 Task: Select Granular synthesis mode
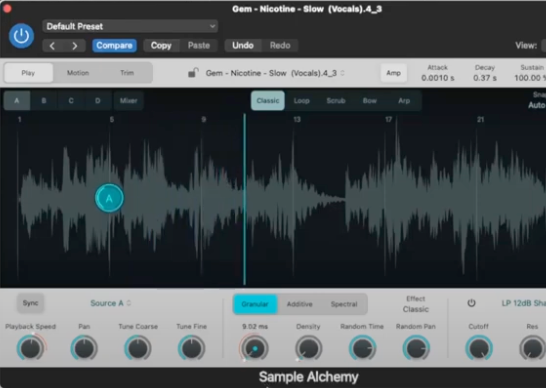coord(255,304)
